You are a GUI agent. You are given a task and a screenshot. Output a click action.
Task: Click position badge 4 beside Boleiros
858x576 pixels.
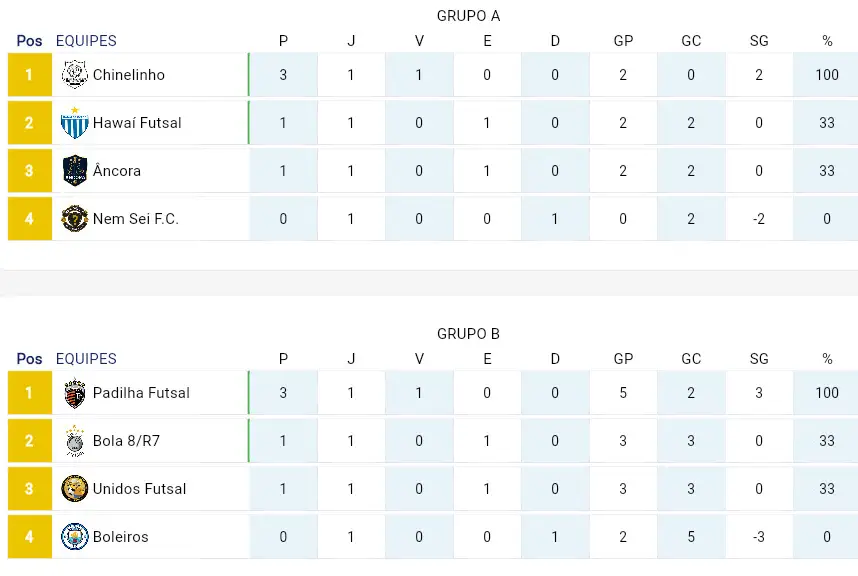click(x=30, y=537)
